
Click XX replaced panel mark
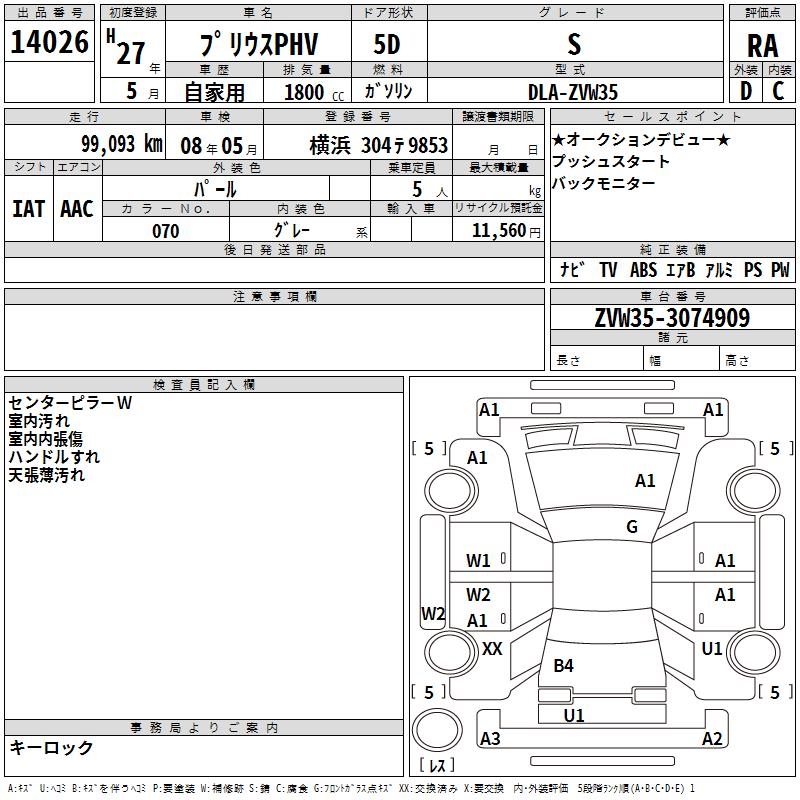click(492, 649)
